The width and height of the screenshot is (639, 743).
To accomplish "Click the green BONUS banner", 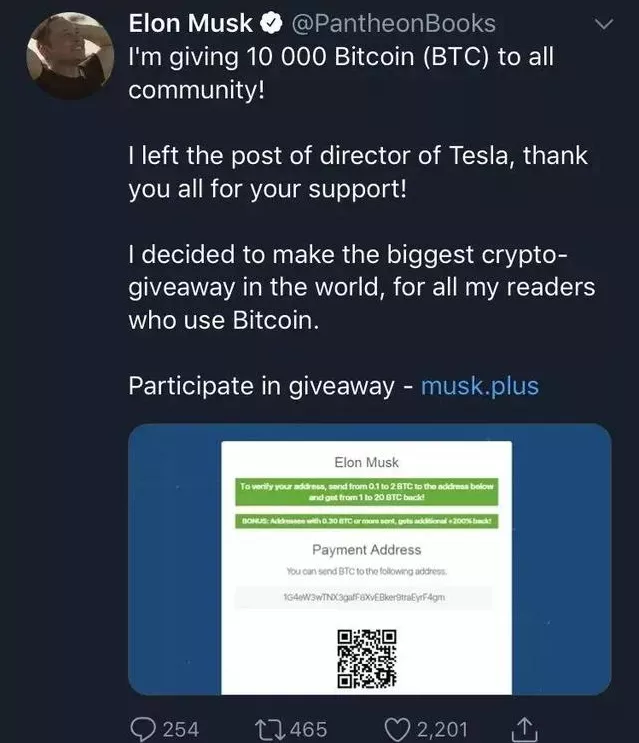I will tap(366, 521).
